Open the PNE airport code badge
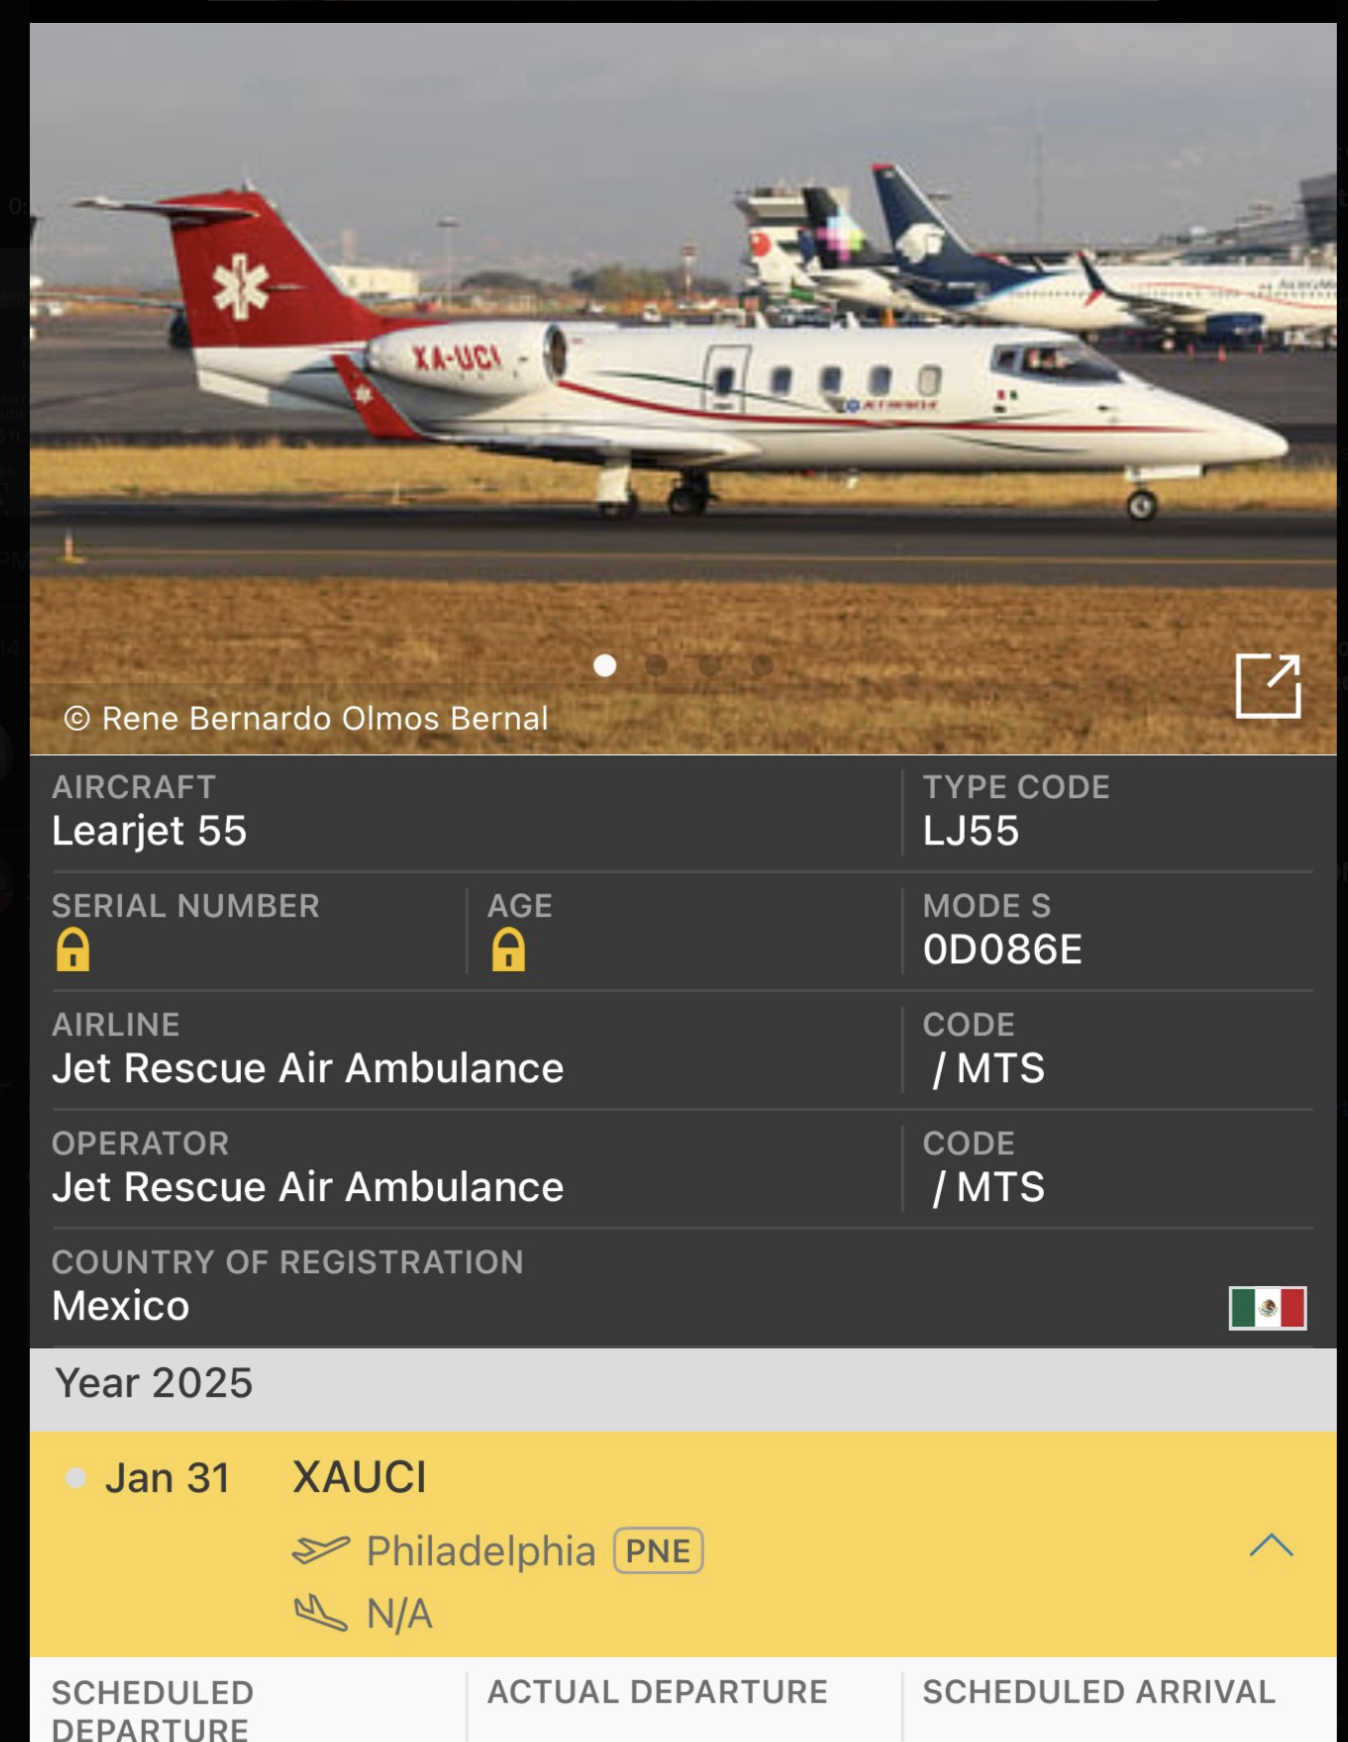Viewport: 1348px width, 1742px height. point(658,1551)
